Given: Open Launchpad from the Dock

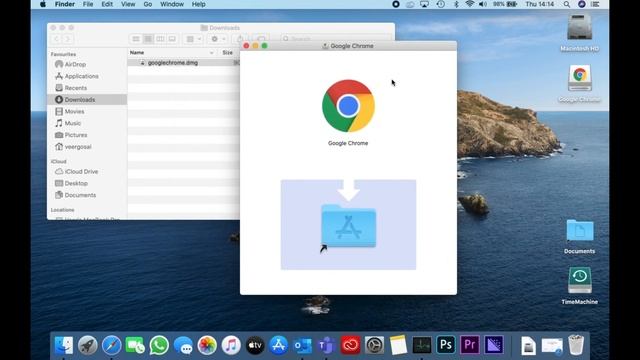Looking at the screenshot, I should point(88,345).
